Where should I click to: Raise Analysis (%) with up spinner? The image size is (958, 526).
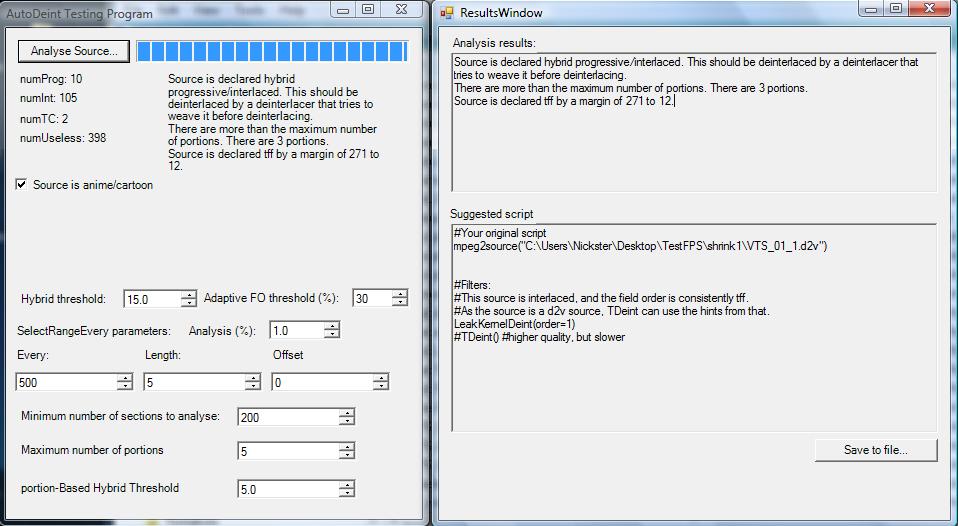tap(332, 326)
